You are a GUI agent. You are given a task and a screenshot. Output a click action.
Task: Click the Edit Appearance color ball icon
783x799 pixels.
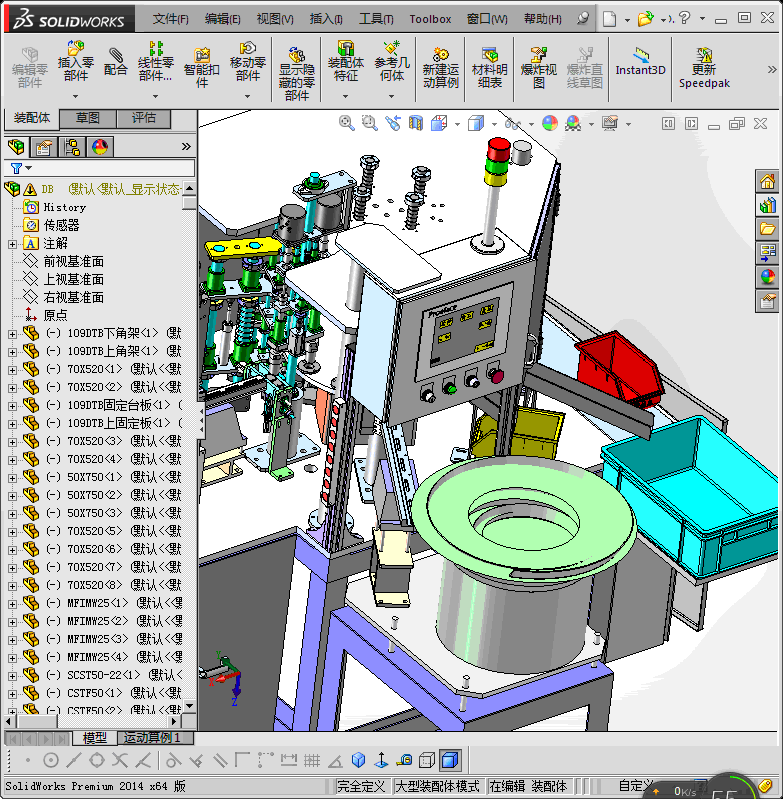tap(550, 123)
